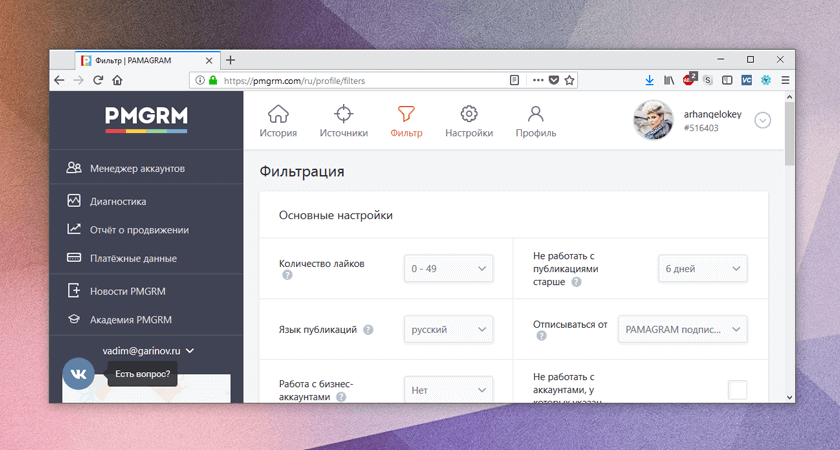Open a new browser tab
The image size is (840, 450).
230,60
